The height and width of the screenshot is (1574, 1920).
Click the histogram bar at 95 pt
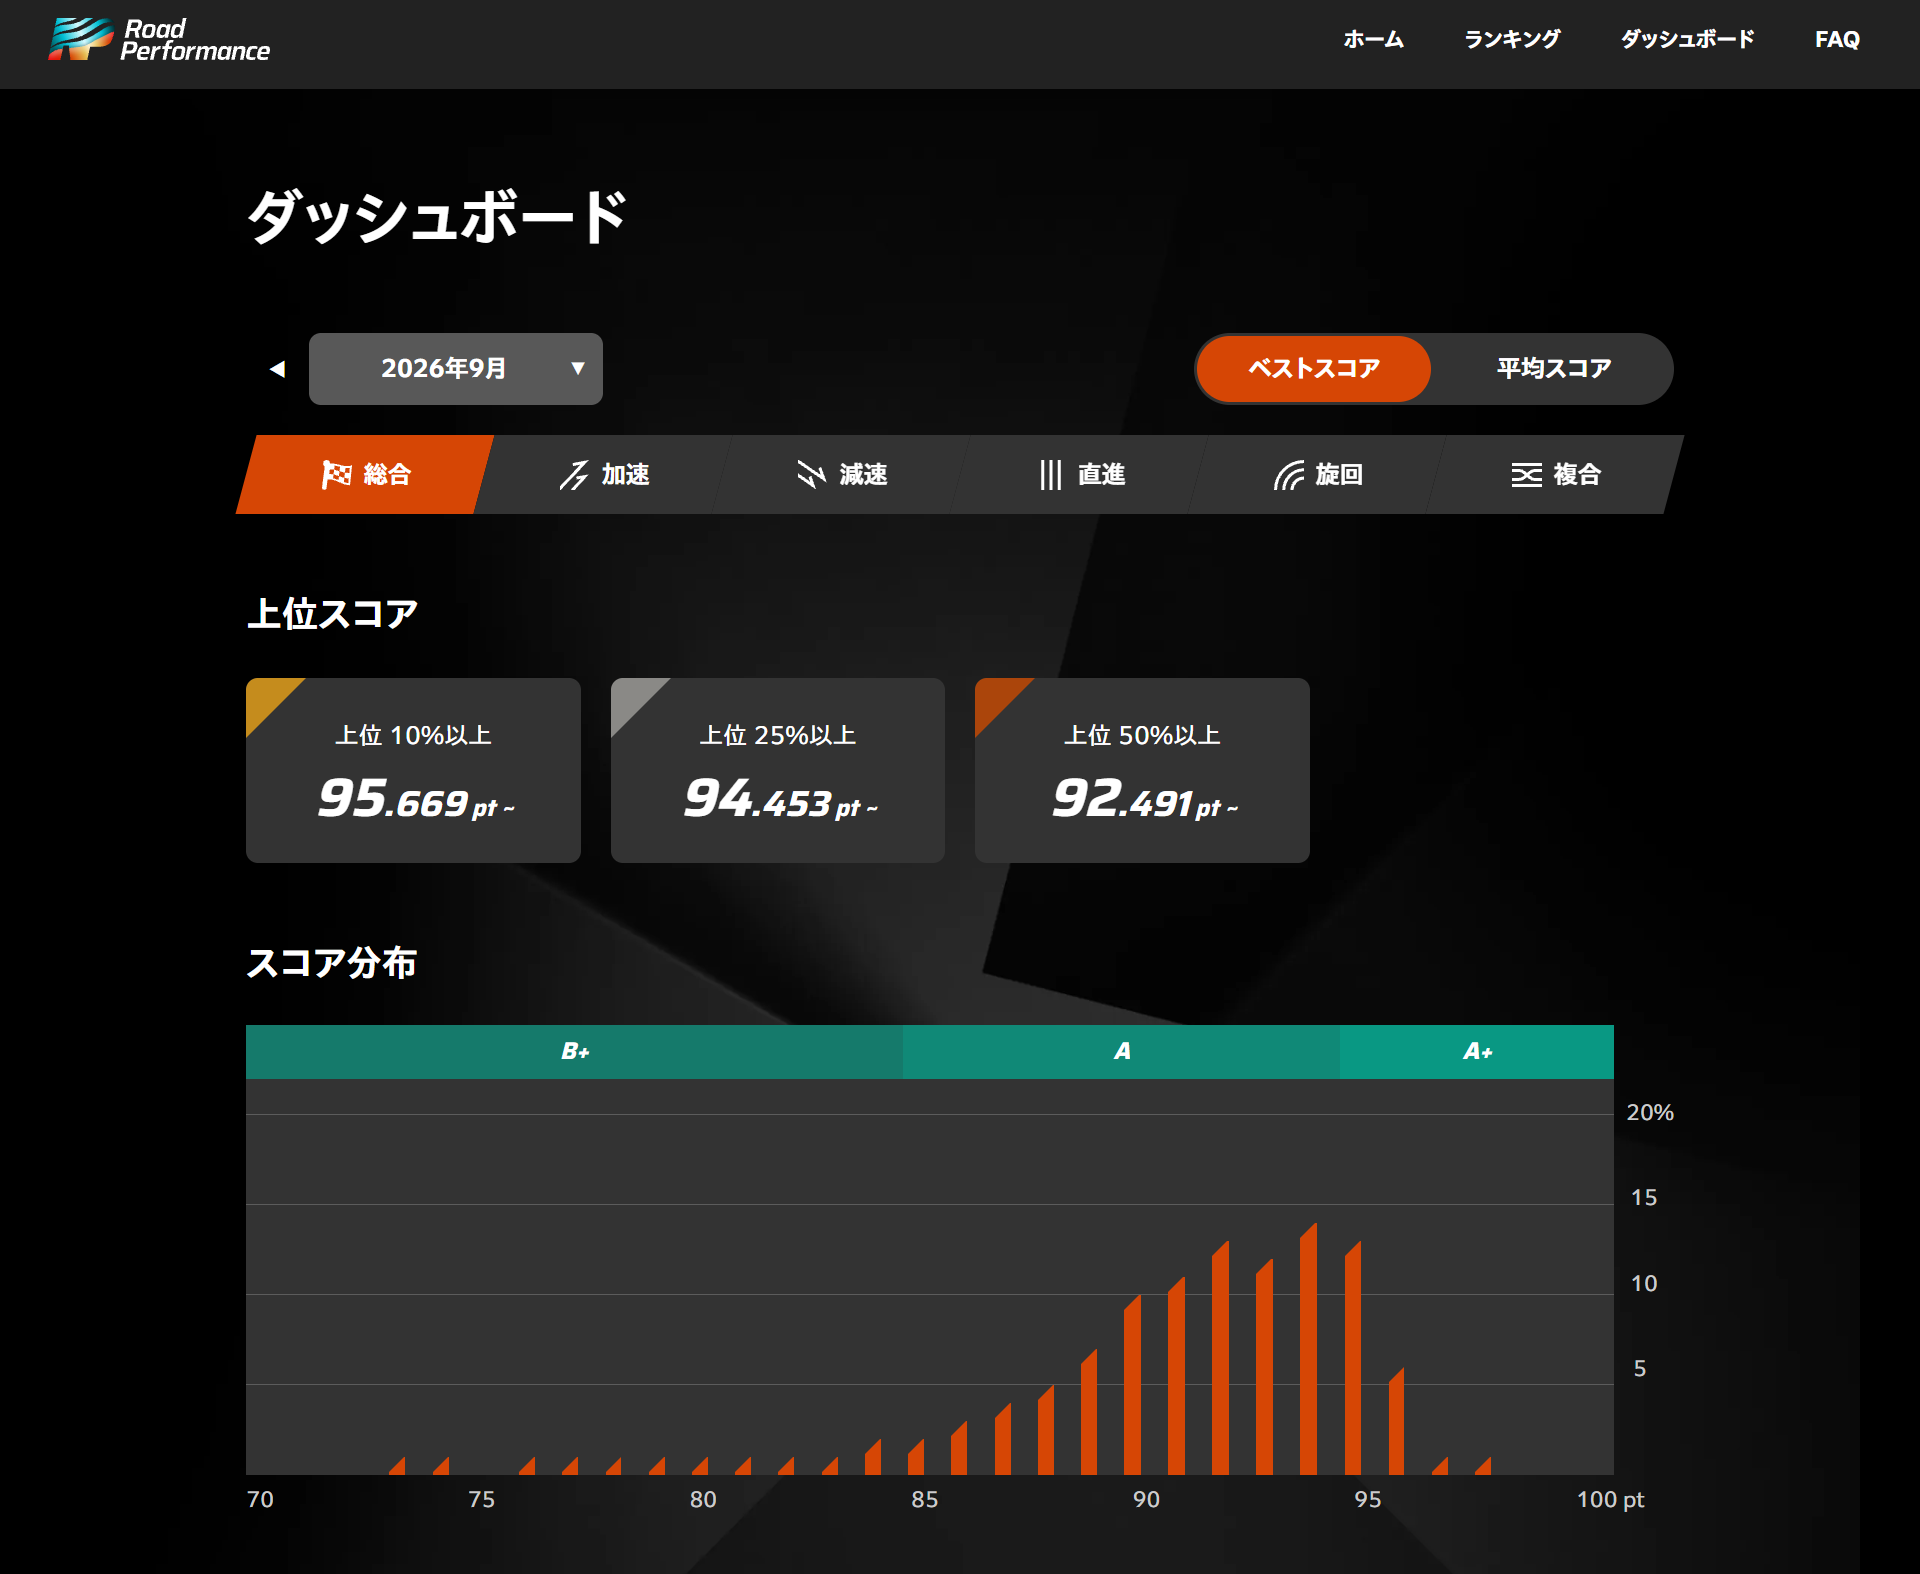[x=1353, y=1359]
